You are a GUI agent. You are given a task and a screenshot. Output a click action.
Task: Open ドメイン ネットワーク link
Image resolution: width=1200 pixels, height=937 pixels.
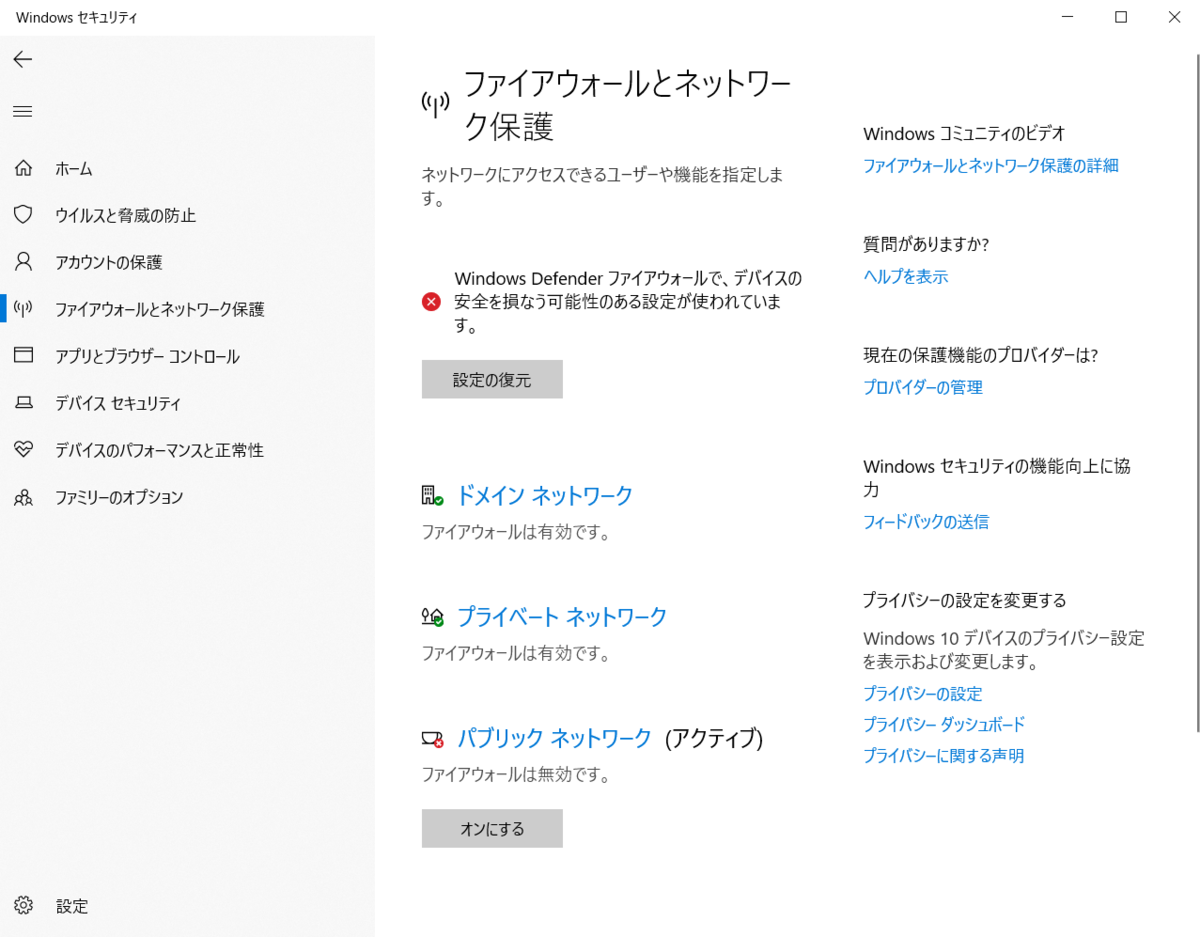(x=545, y=496)
